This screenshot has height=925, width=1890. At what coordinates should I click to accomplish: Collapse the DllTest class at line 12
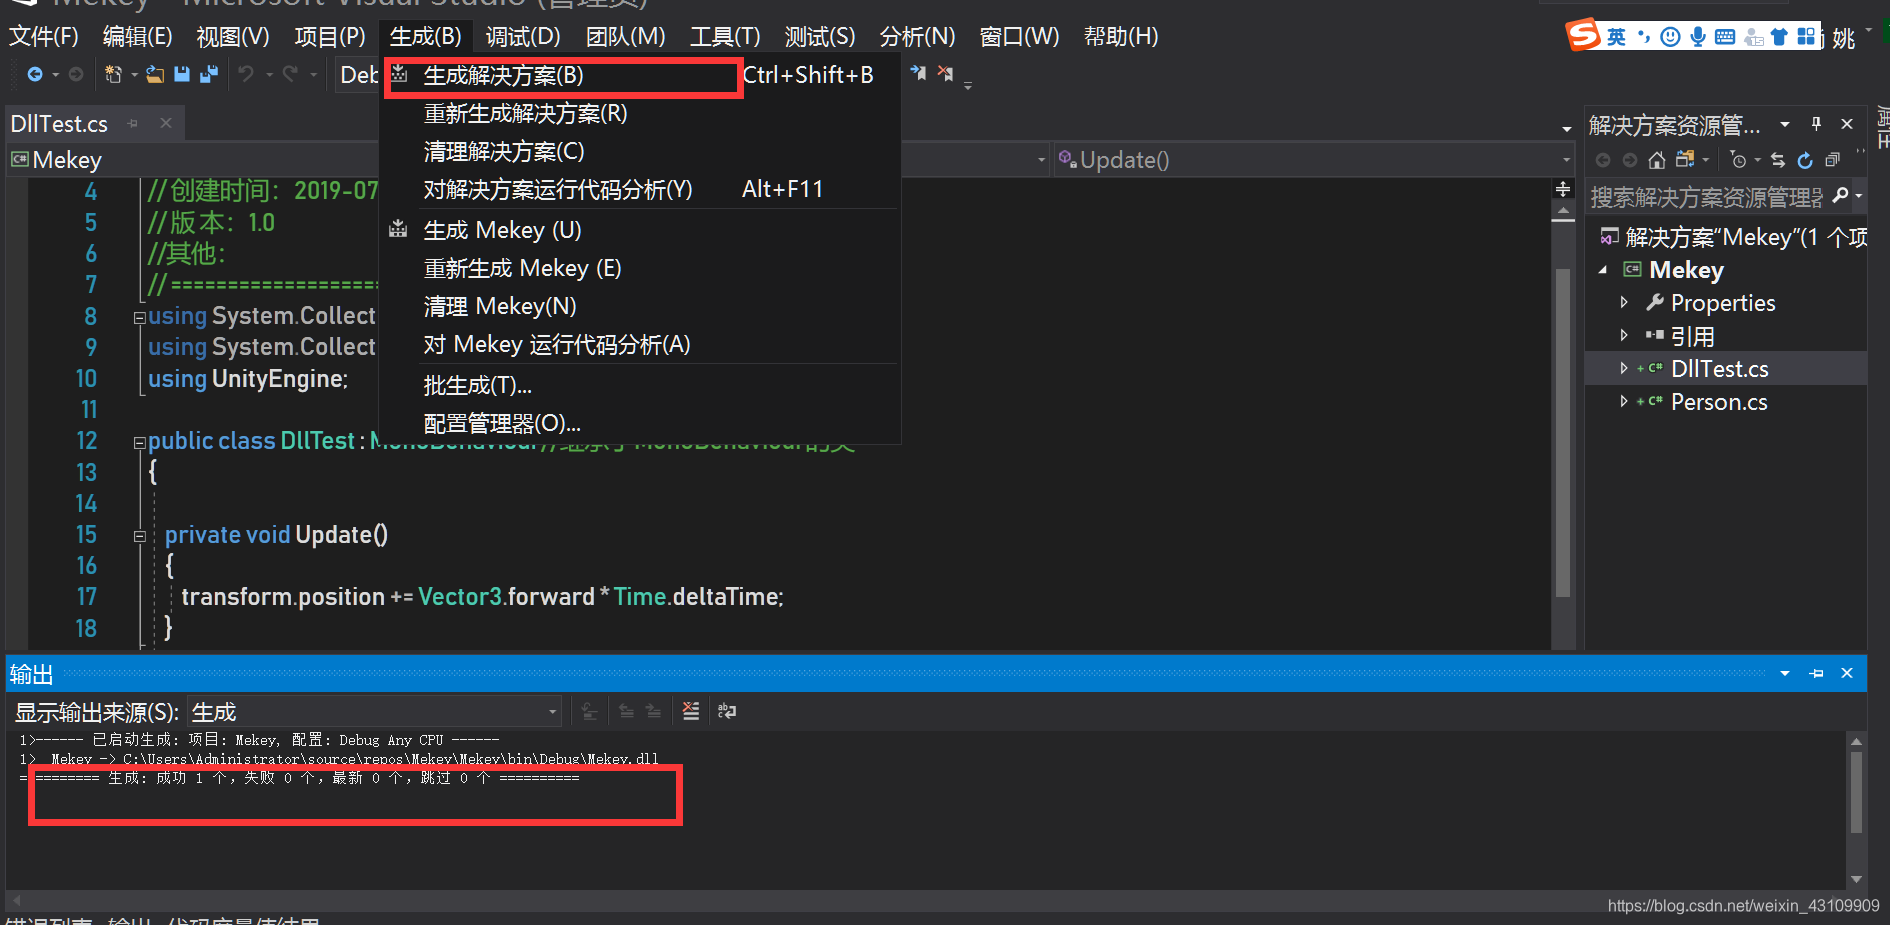[x=140, y=442]
